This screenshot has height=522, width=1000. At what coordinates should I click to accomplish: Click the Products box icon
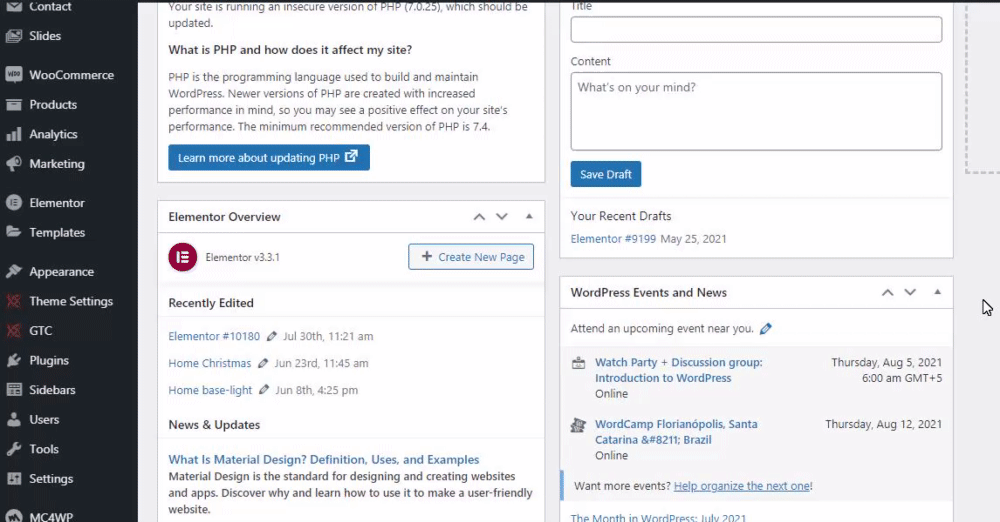13,105
